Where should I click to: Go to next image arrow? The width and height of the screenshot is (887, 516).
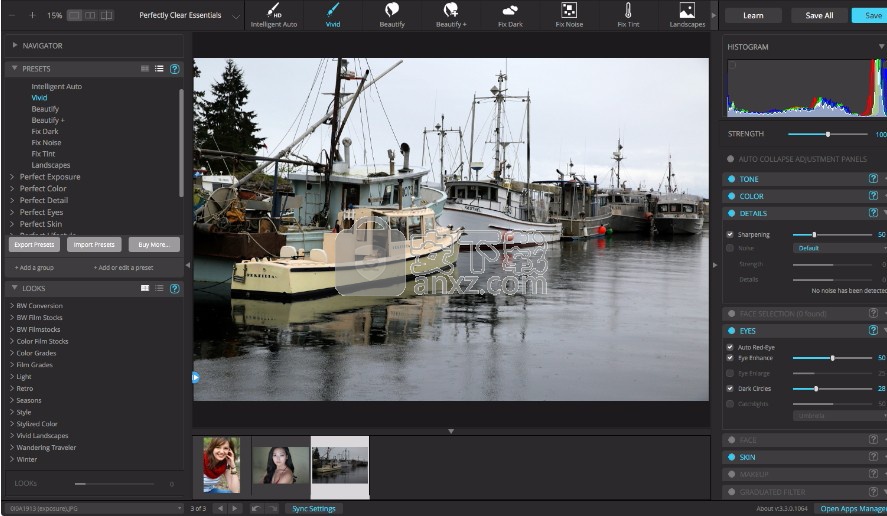pyautogui.click(x=235, y=508)
